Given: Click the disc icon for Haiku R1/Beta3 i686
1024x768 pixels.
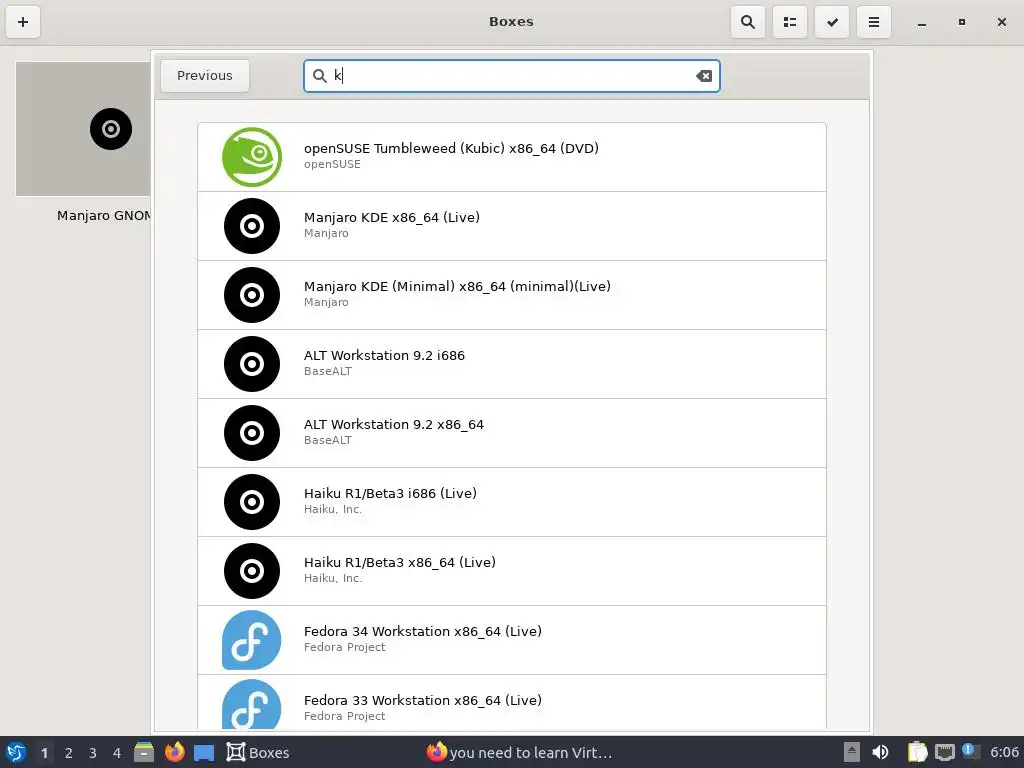Looking at the screenshot, I should tap(251, 502).
